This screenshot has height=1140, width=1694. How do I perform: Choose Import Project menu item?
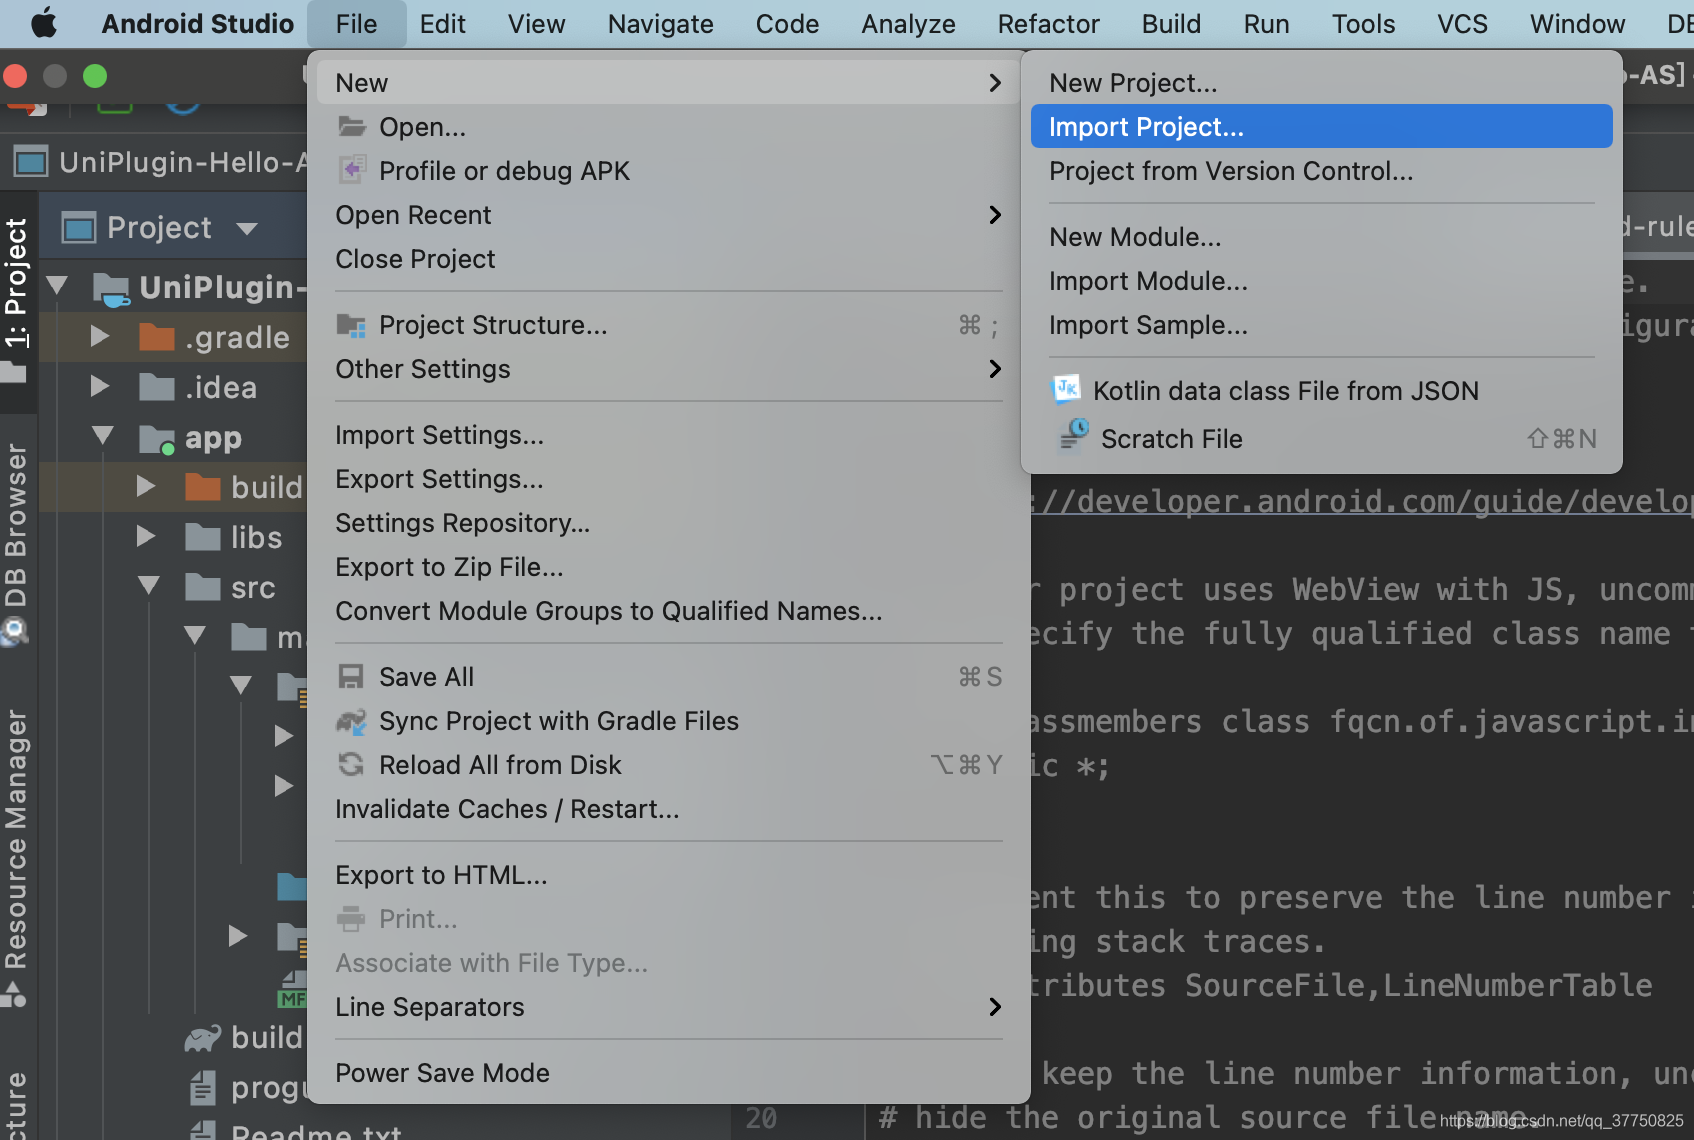1321,127
